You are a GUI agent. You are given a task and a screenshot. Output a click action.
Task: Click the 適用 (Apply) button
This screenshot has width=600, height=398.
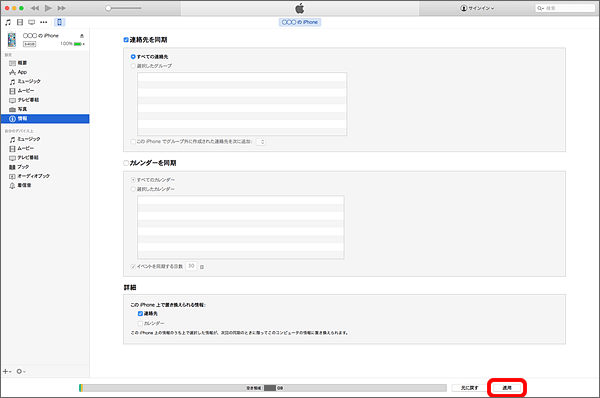point(507,388)
